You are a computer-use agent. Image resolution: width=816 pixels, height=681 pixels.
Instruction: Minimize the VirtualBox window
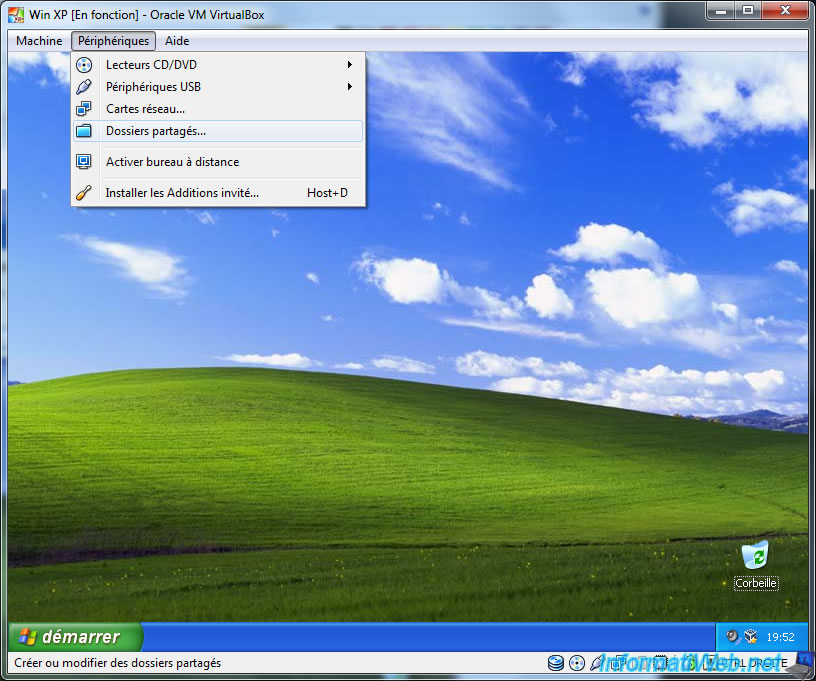tap(723, 10)
